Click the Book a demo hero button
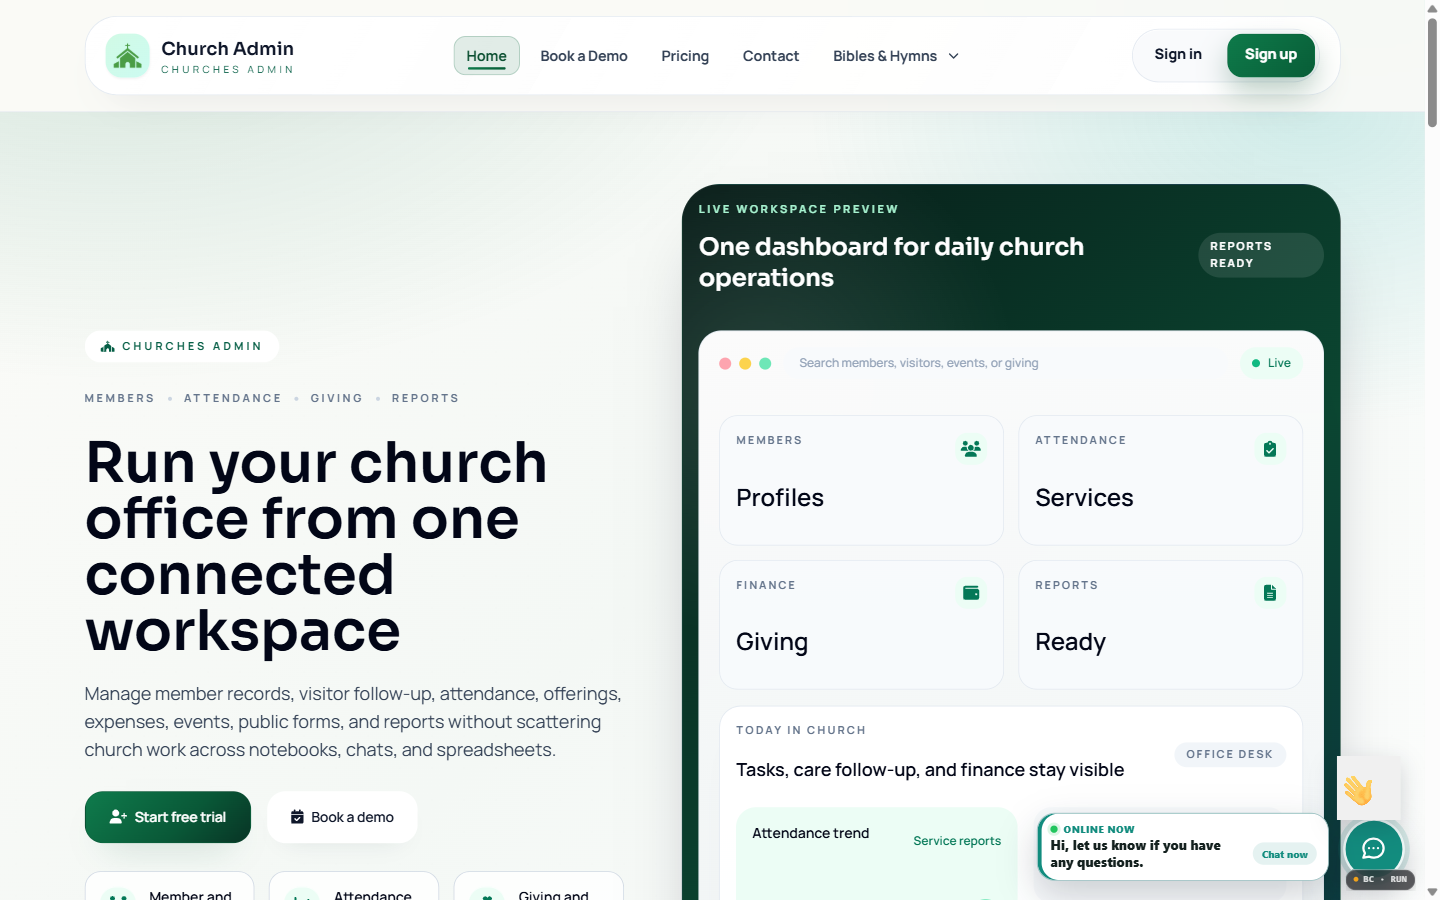 [342, 817]
